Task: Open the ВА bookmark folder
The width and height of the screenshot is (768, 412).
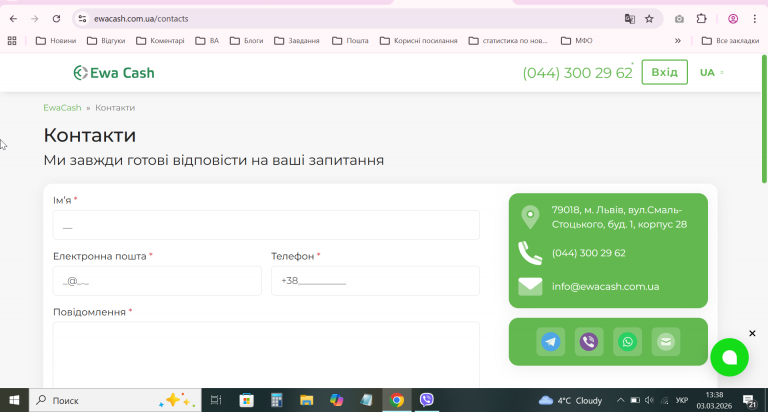Action: click(x=207, y=41)
